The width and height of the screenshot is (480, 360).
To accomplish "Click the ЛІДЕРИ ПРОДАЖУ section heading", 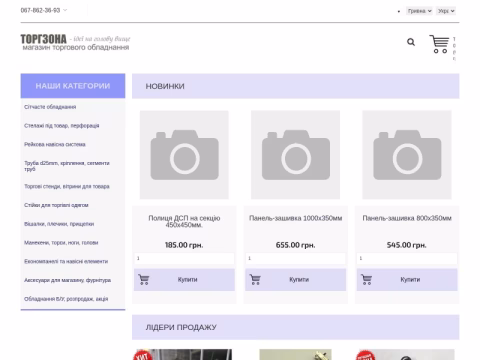I will pyautogui.click(x=181, y=327).
